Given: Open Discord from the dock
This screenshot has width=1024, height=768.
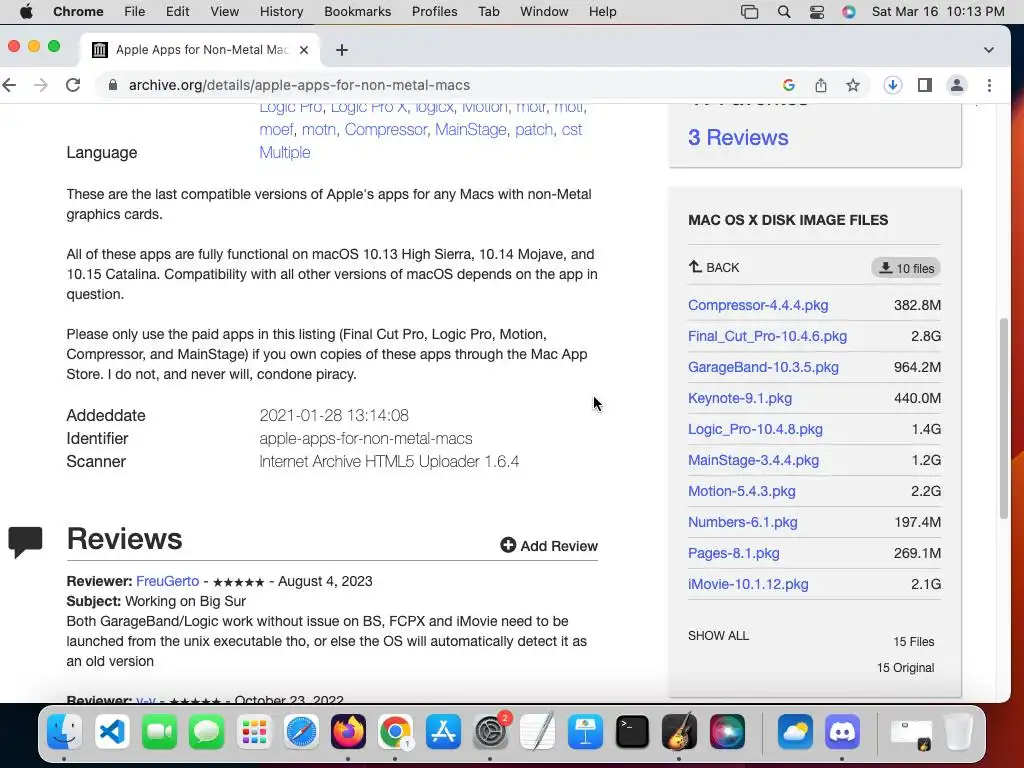Looking at the screenshot, I should (842, 731).
